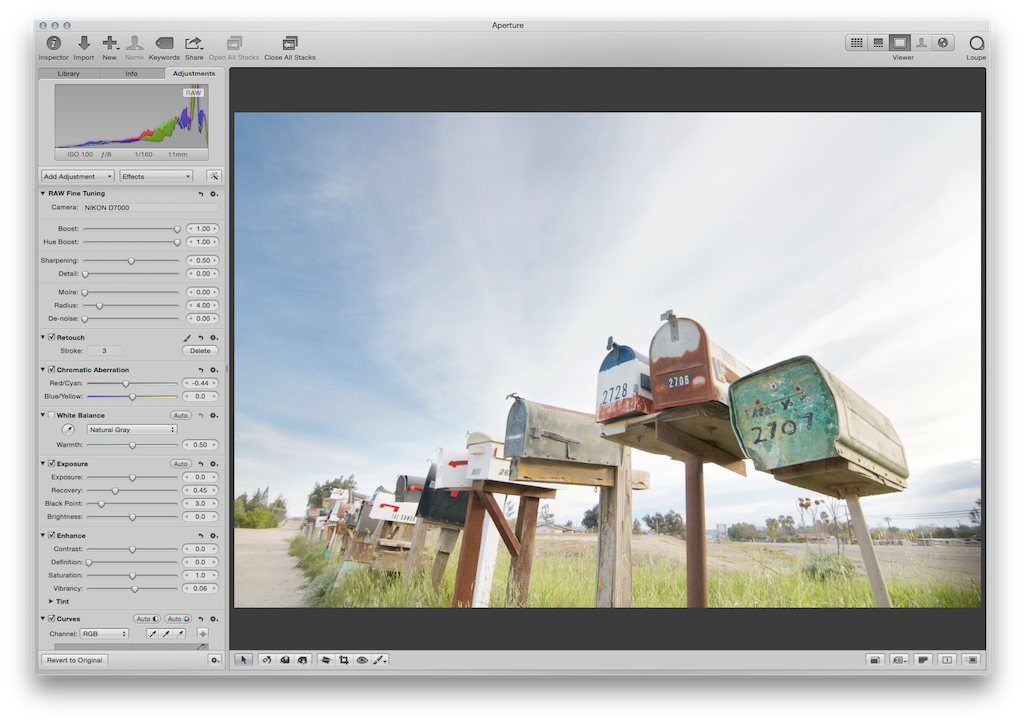Click the New plus icon
Image resolution: width=1024 pixels, height=723 pixels.
pyautogui.click(x=109, y=43)
